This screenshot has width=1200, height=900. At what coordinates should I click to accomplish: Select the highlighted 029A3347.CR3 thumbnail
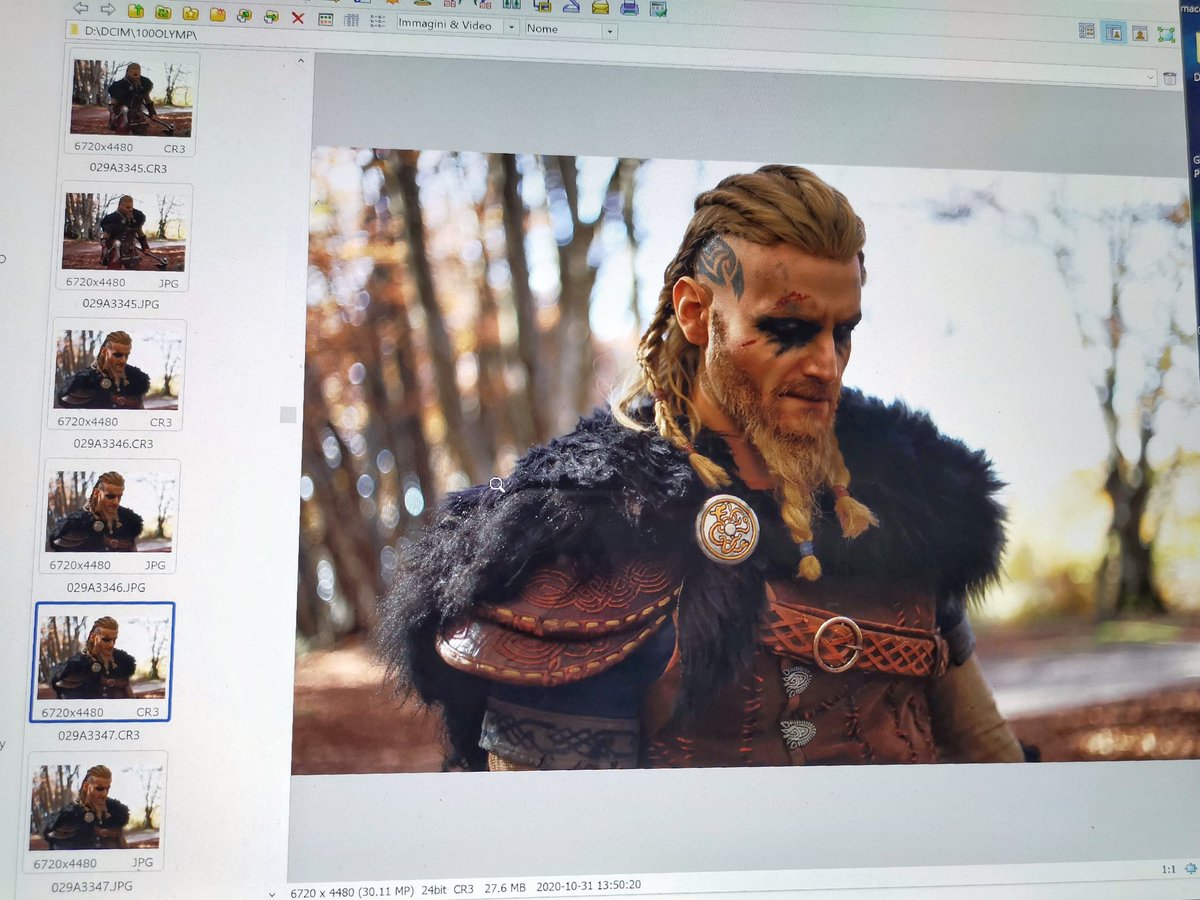click(x=102, y=661)
